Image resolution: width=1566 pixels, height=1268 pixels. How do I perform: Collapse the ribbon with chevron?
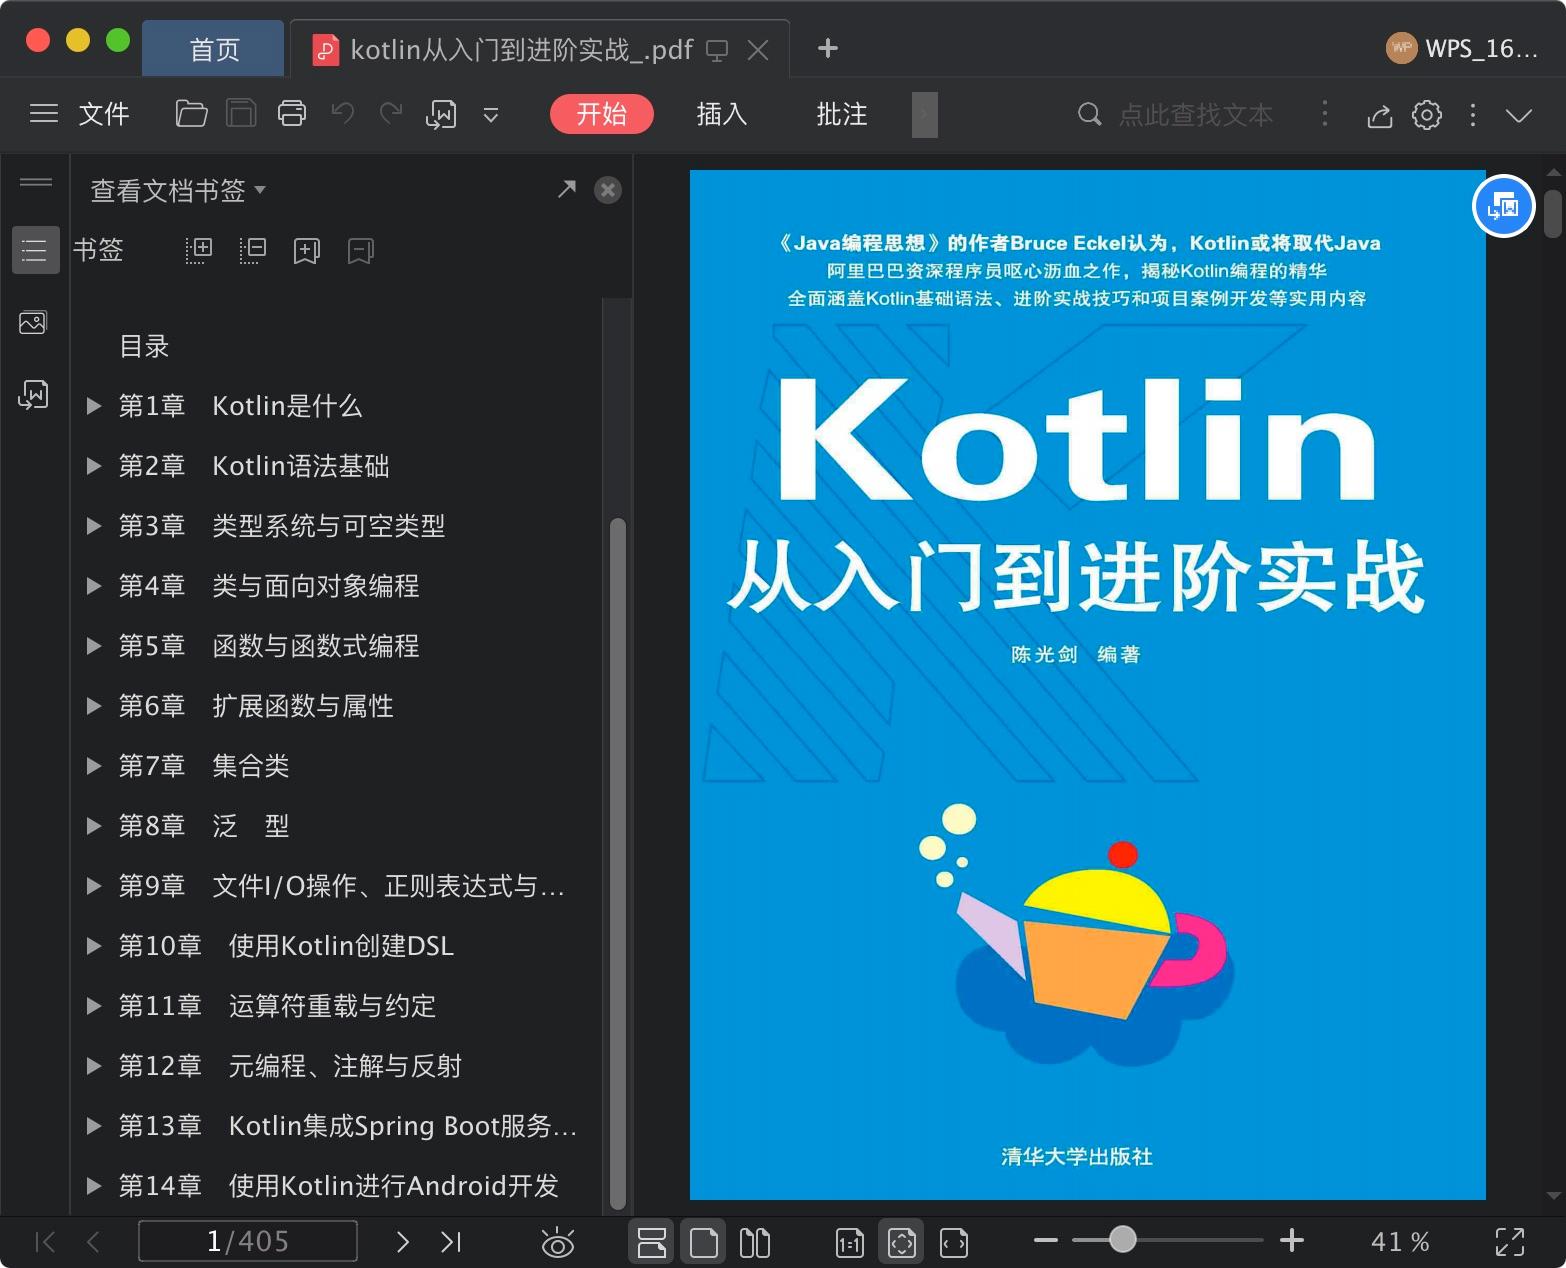point(1519,116)
